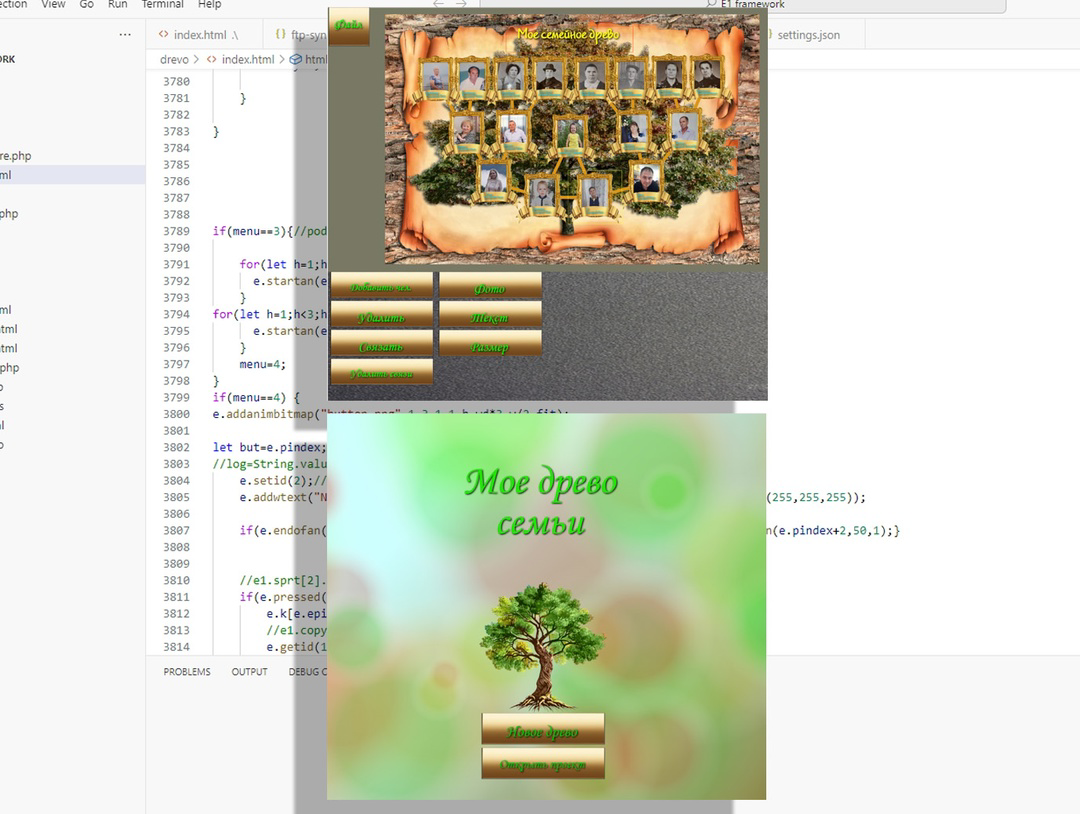Click the JSON braces icon on ftp-sync tab

(280, 34)
